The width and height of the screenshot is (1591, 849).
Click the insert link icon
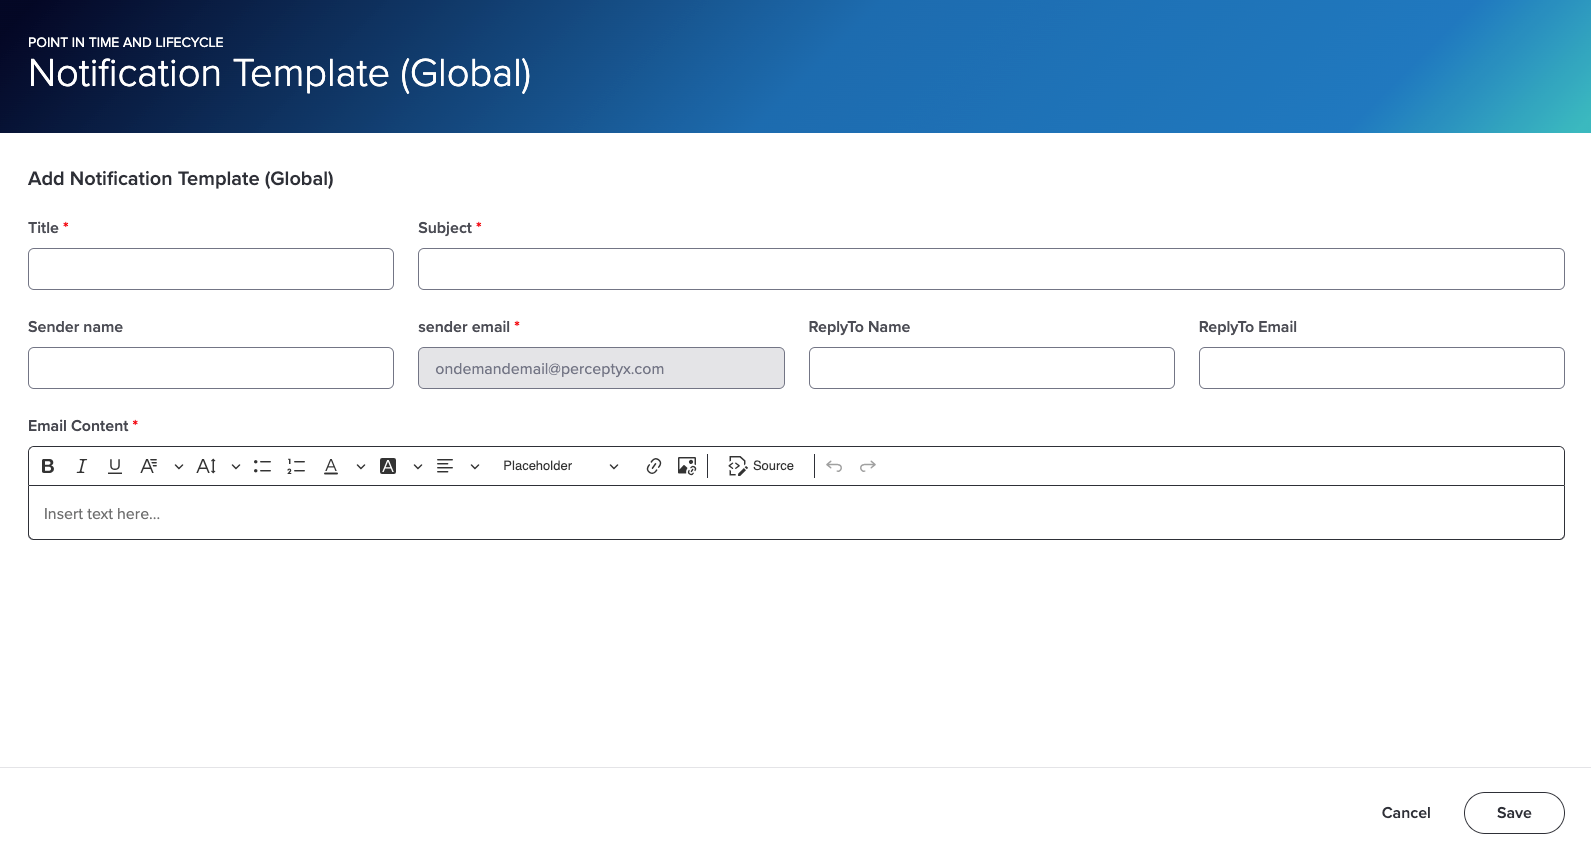654,466
